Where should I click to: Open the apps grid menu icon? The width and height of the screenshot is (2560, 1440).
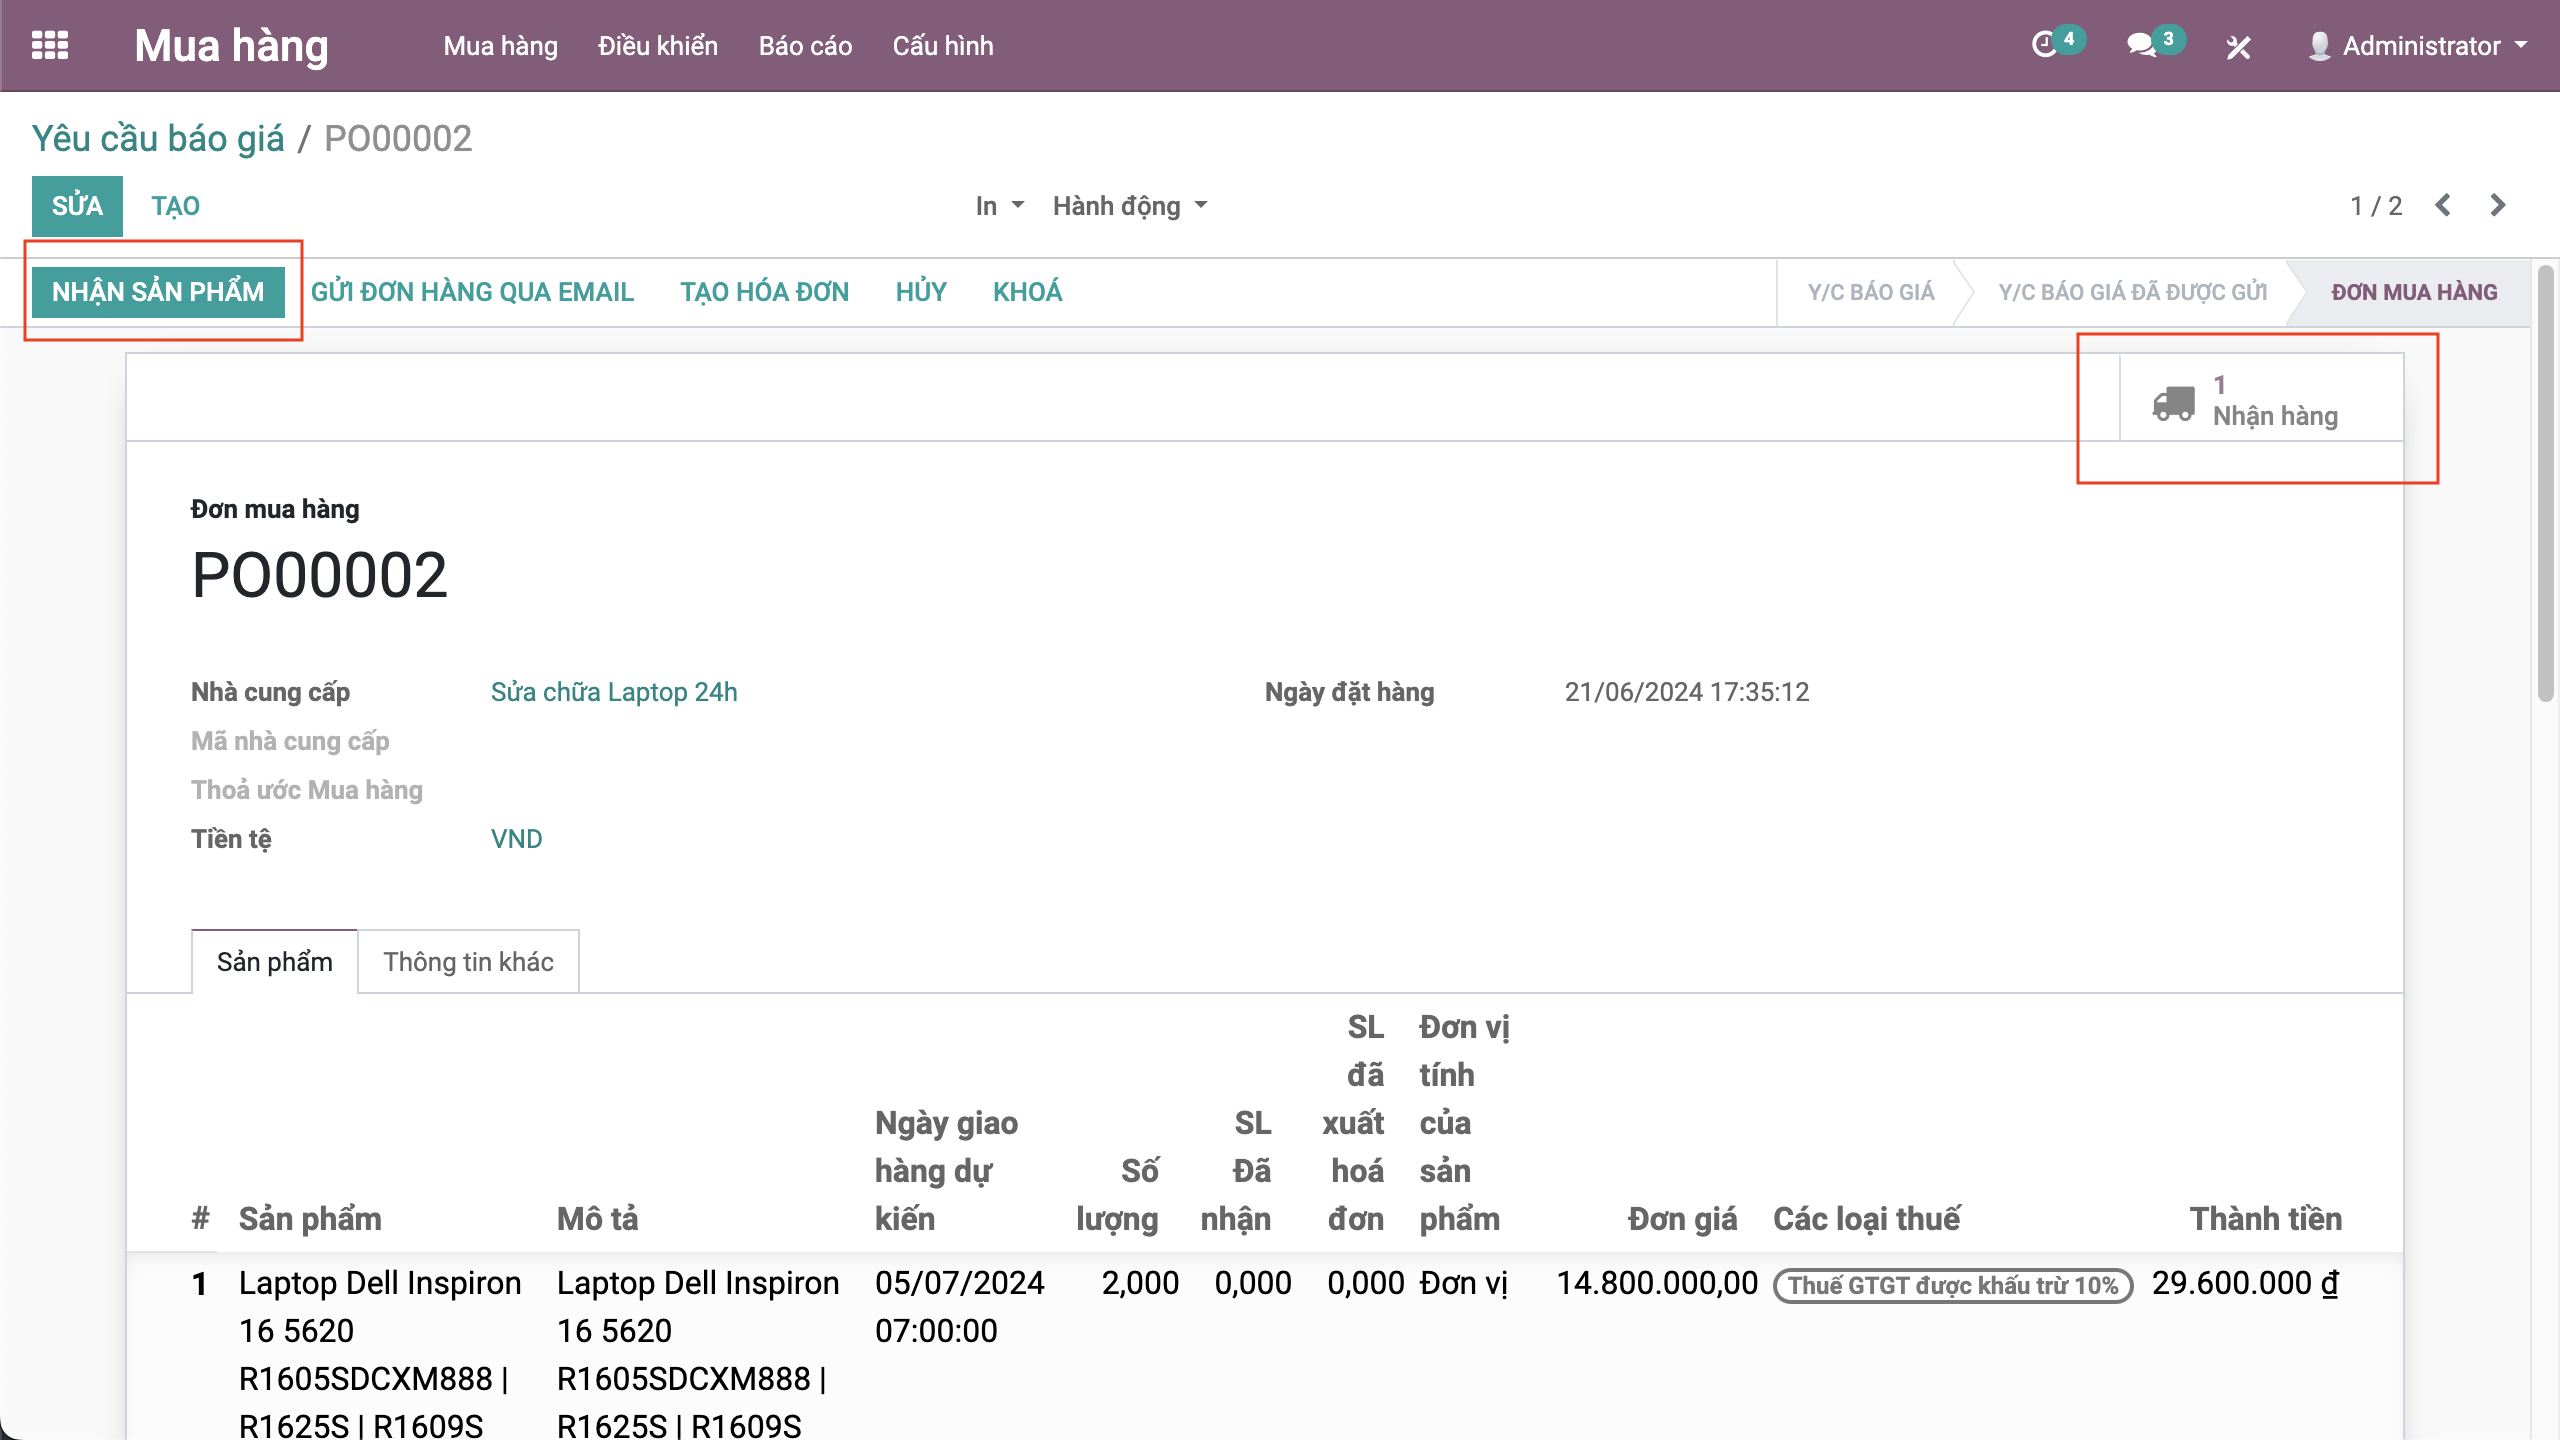click(x=50, y=45)
